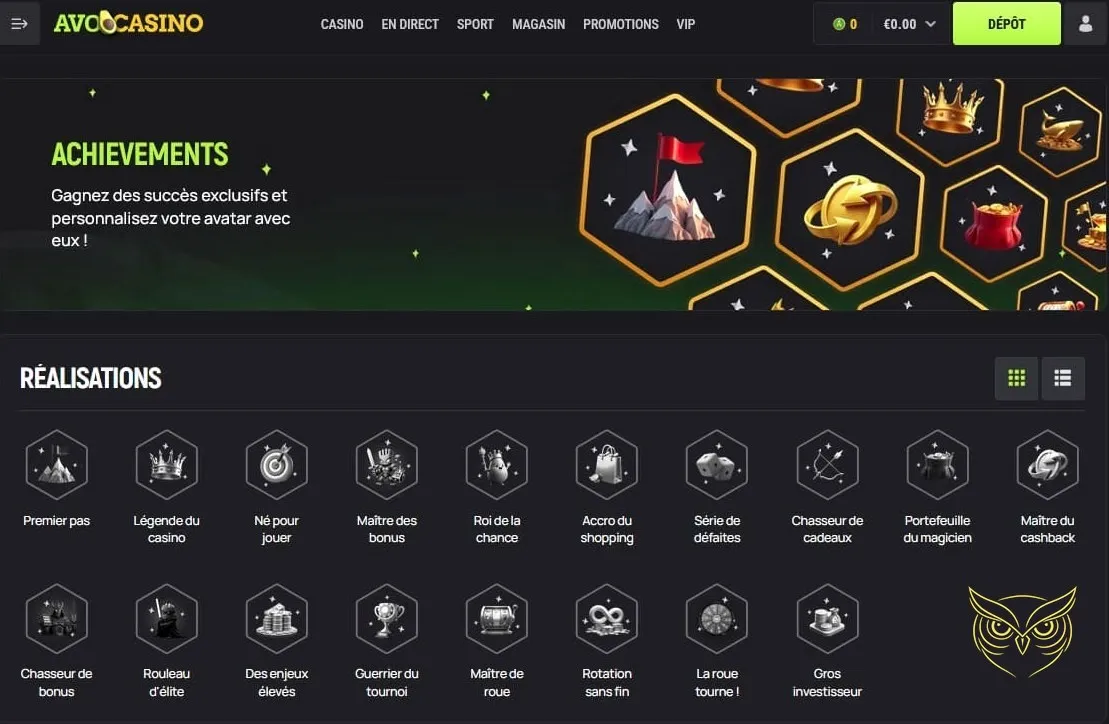Select the La roue tourne wheel badge
The height and width of the screenshot is (724, 1109).
coord(717,619)
